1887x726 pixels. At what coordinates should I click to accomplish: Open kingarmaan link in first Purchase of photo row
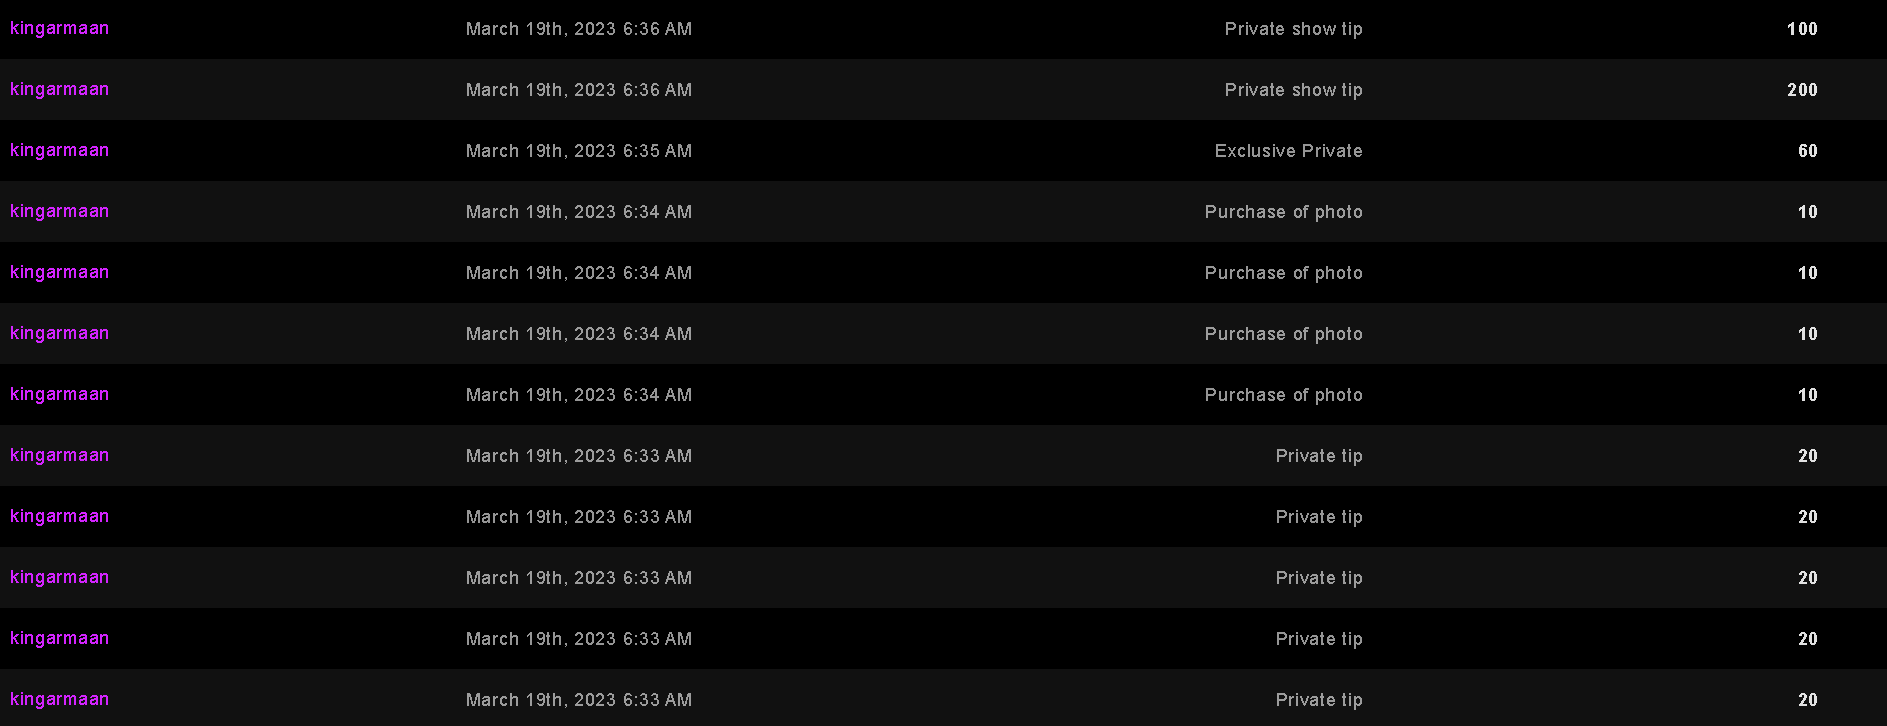[x=59, y=211]
